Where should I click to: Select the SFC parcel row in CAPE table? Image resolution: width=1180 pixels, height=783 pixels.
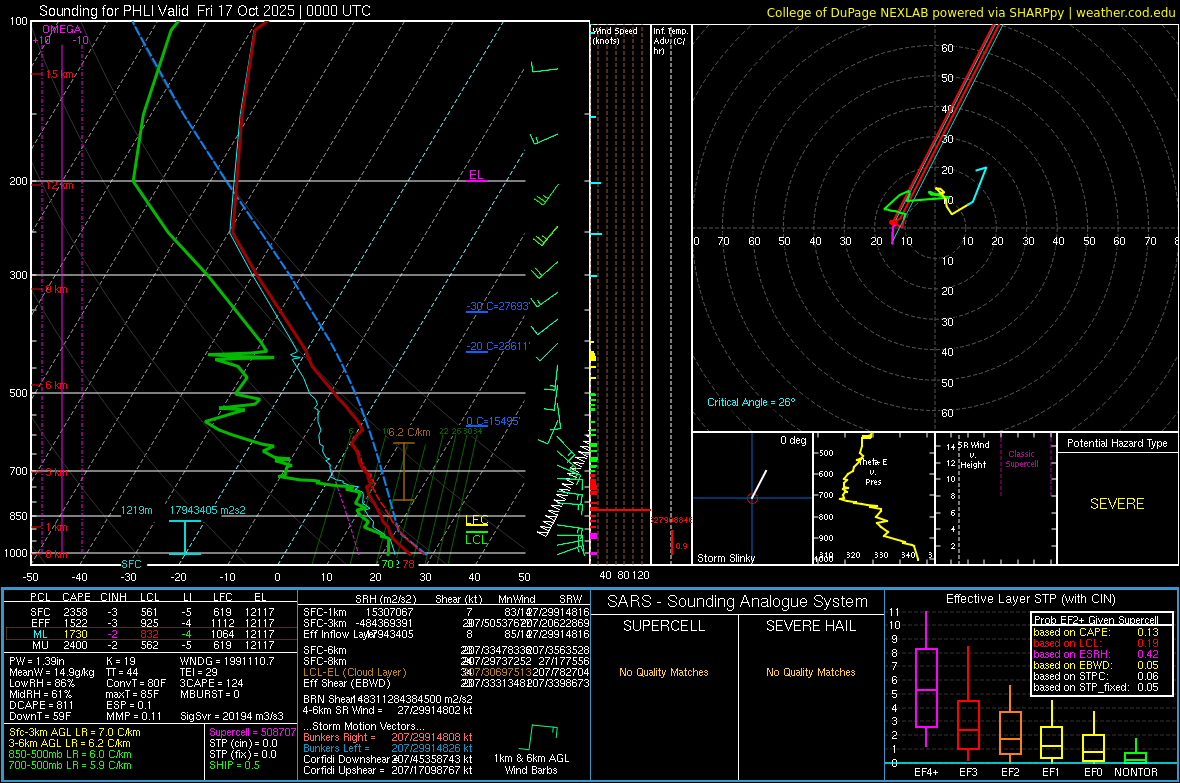pyautogui.click(x=152, y=612)
